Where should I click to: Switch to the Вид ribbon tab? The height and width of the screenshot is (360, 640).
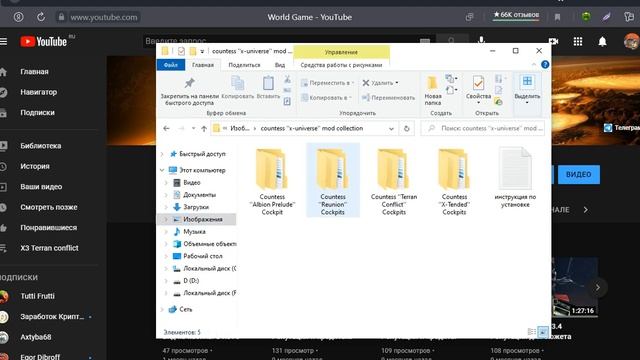pos(280,65)
